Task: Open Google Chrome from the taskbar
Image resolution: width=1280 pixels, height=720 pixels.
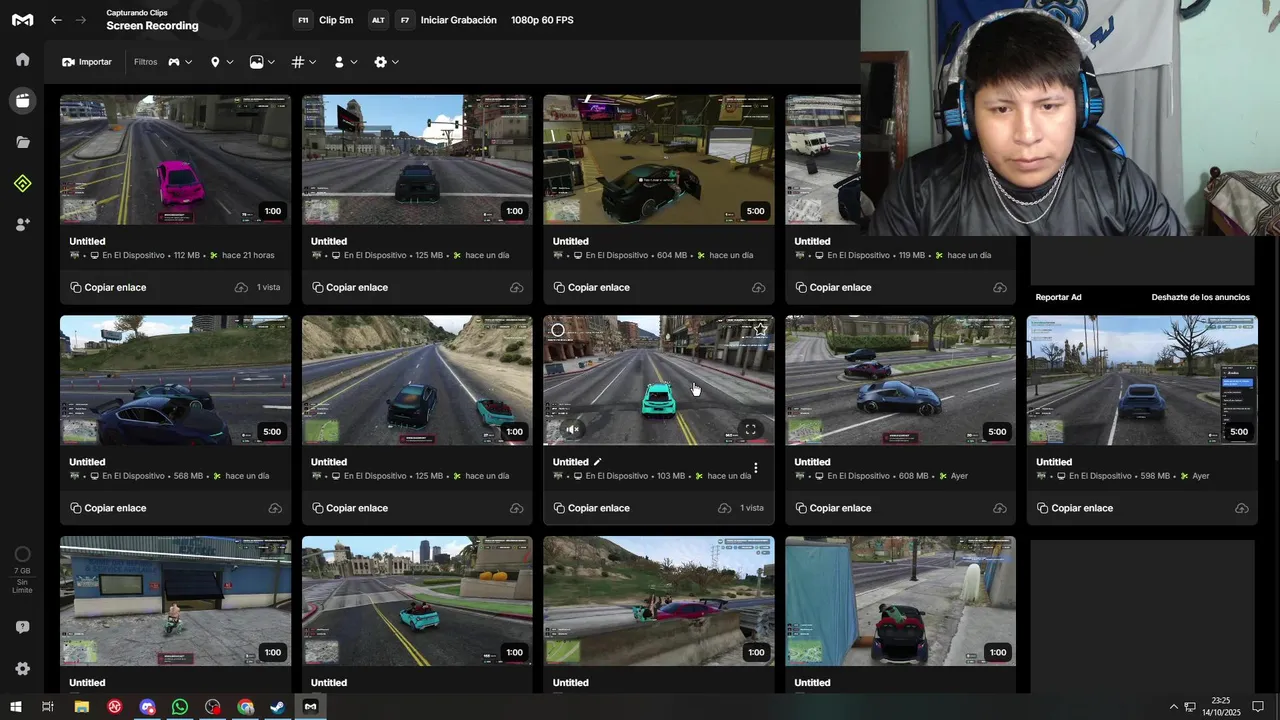Action: [245, 707]
